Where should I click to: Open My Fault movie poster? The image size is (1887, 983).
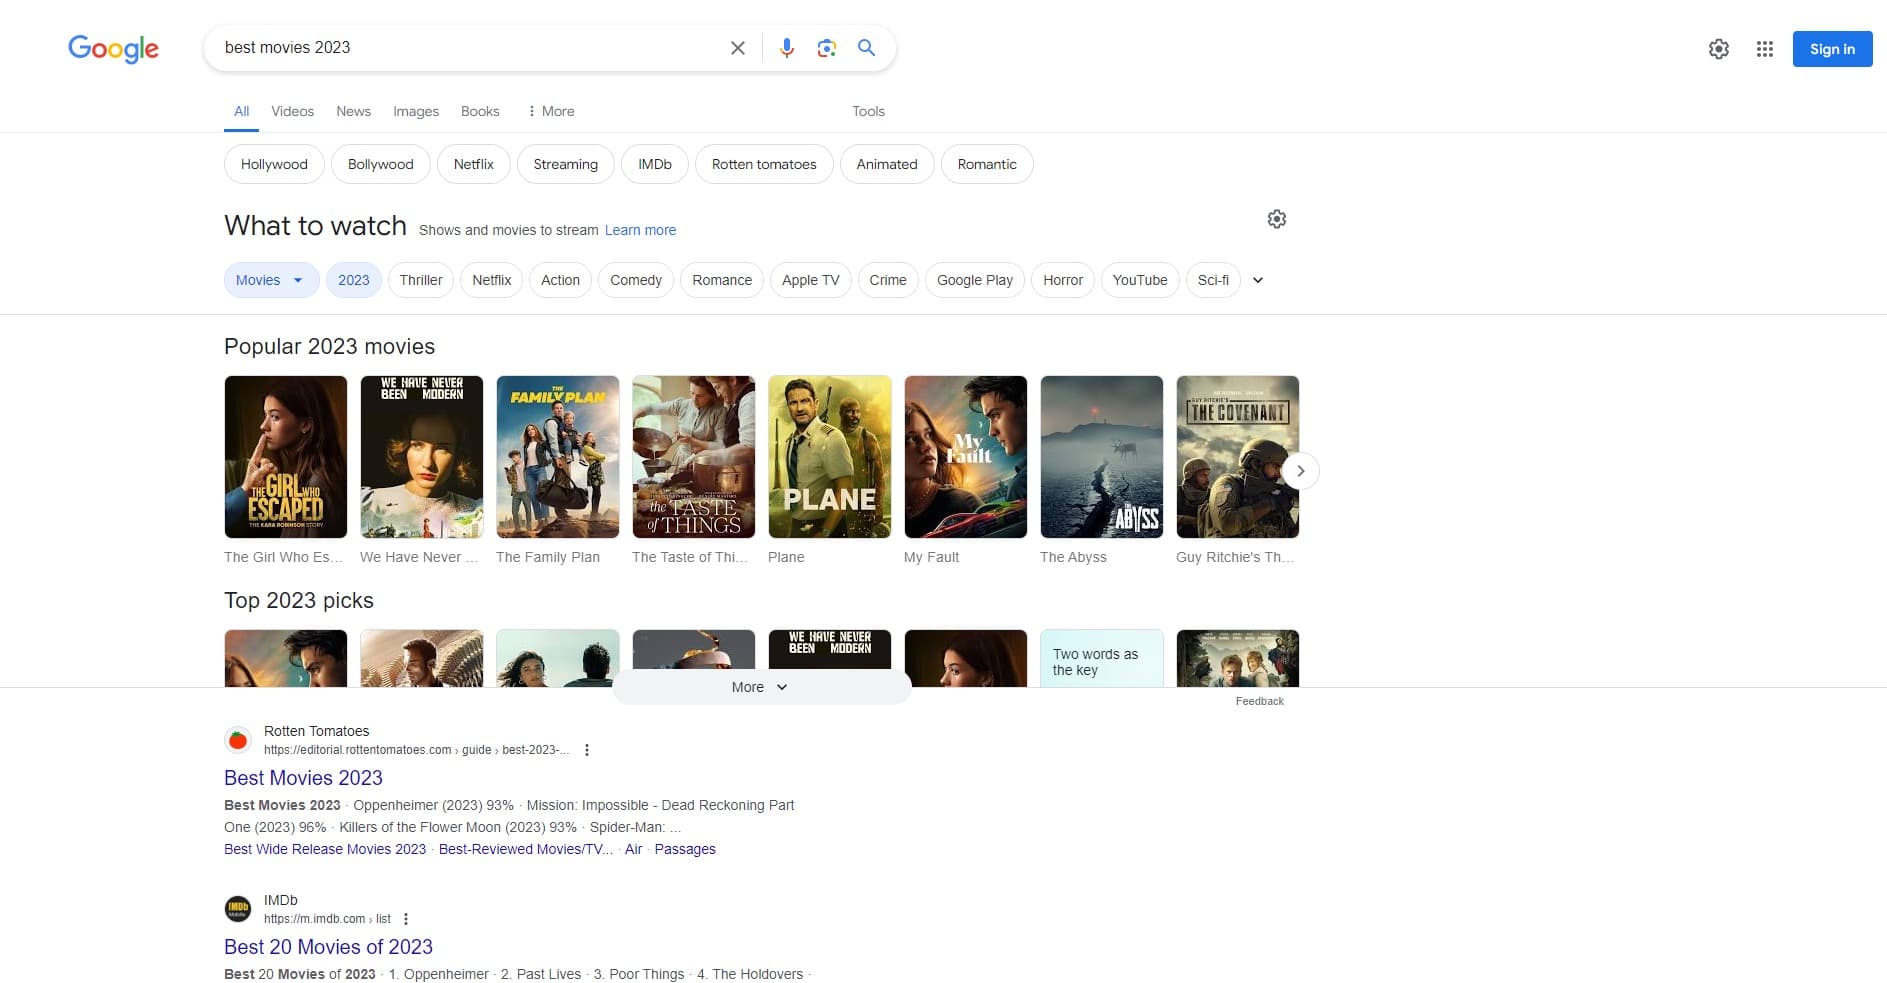coord(966,457)
